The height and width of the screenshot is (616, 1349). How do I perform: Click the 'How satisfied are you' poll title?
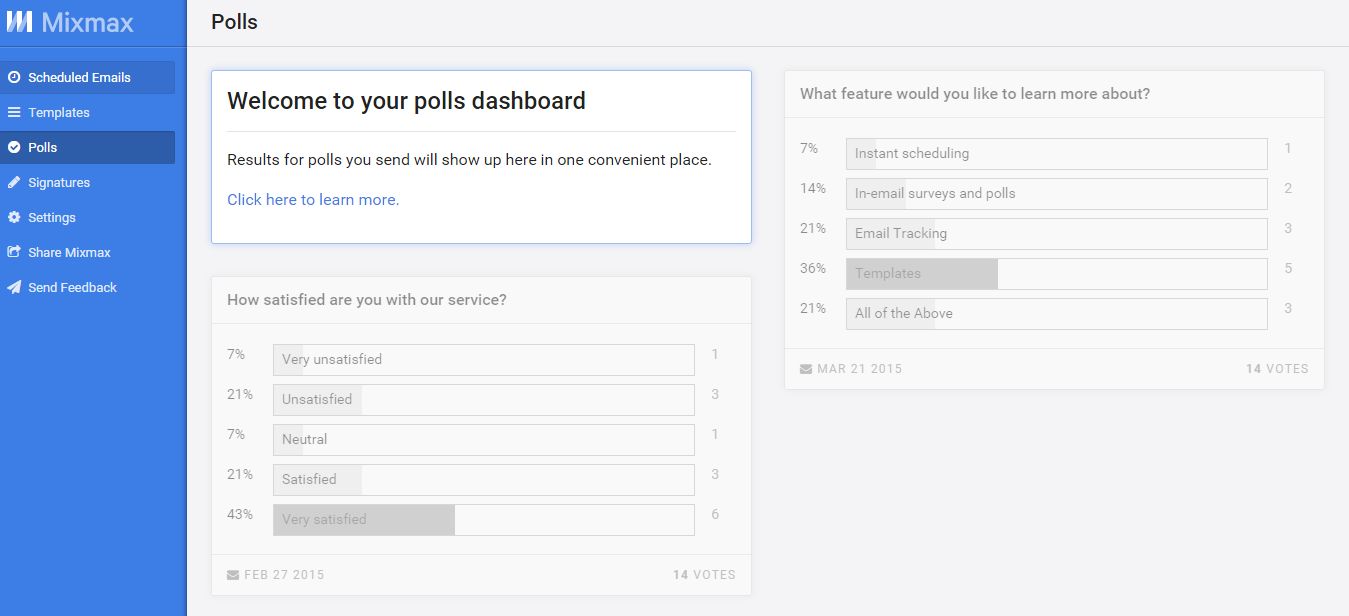pyautogui.click(x=367, y=300)
